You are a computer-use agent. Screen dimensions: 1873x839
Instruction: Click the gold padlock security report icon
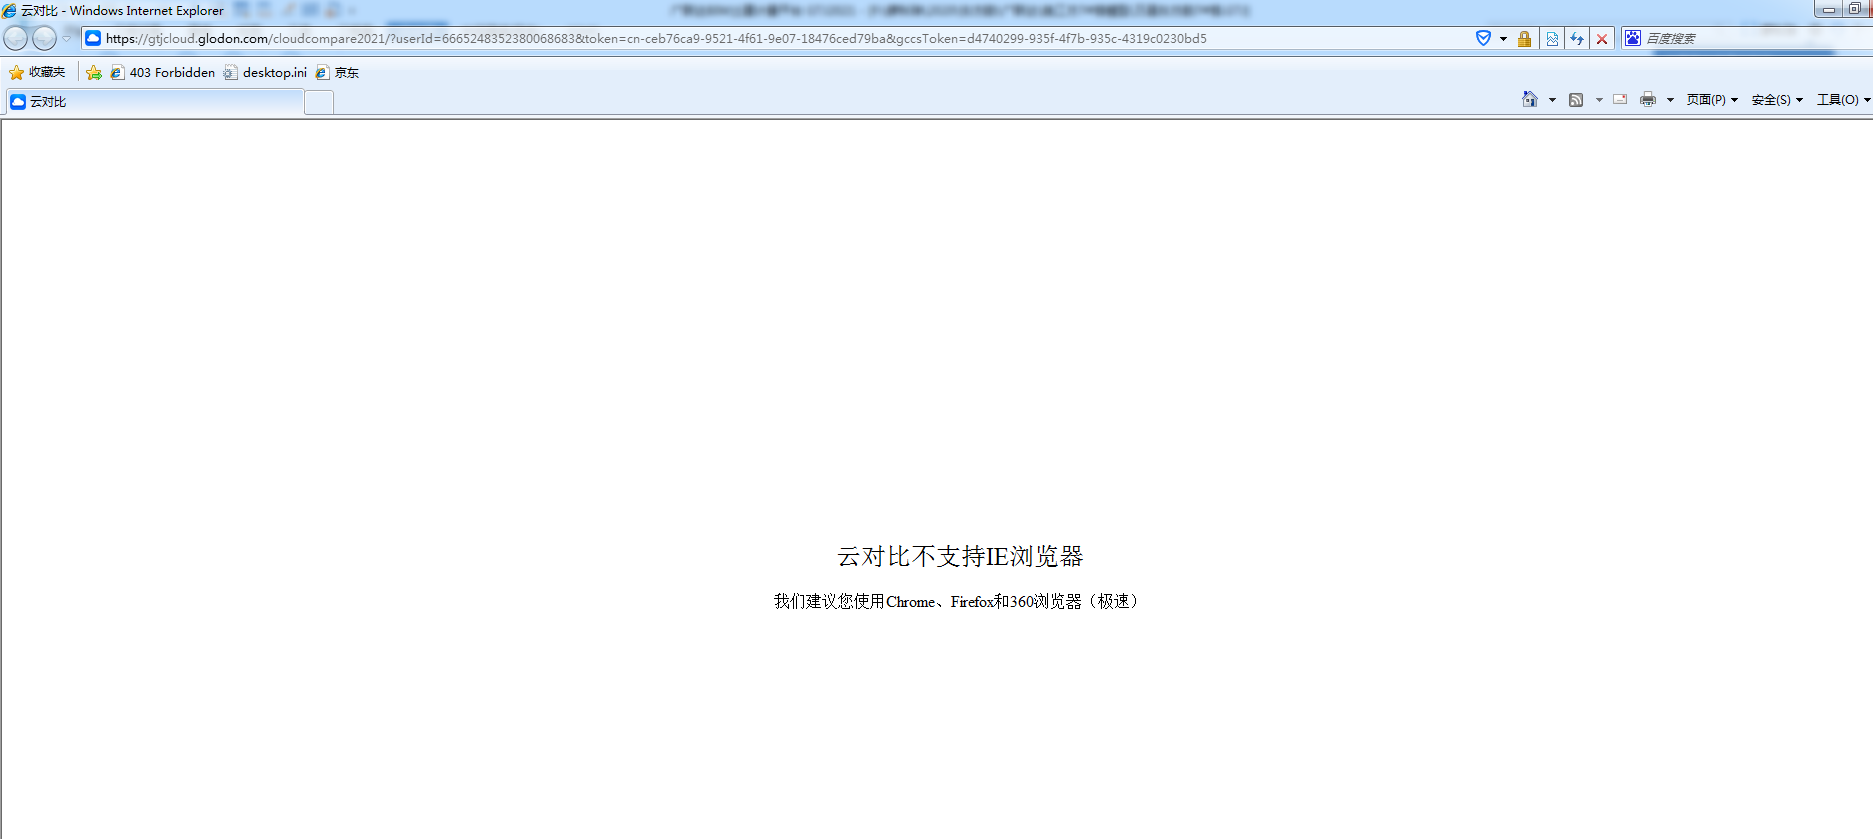(1524, 38)
